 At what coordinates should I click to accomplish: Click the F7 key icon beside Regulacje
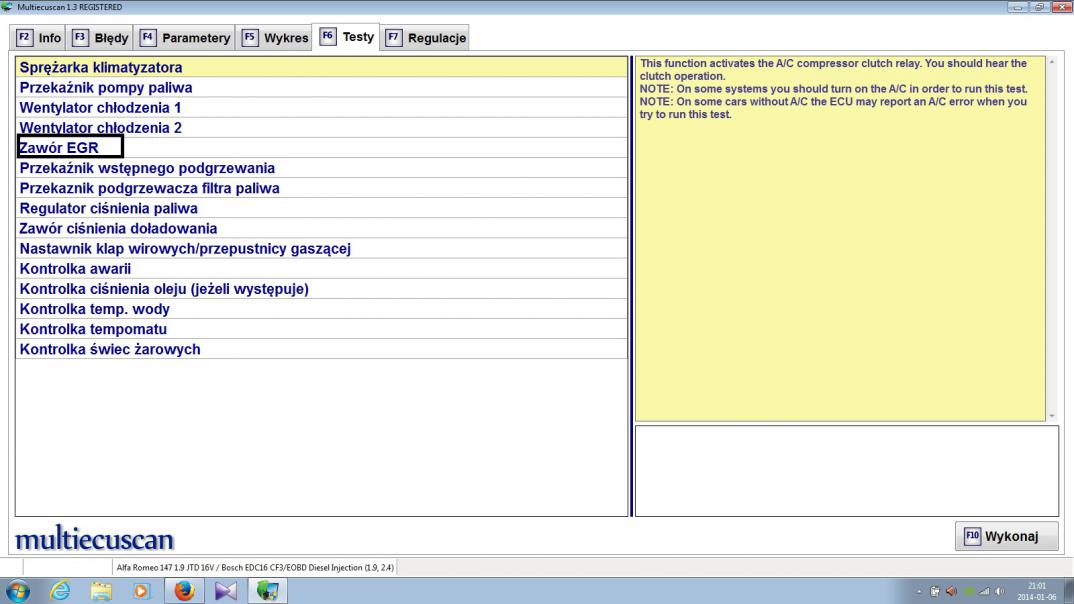(393, 37)
